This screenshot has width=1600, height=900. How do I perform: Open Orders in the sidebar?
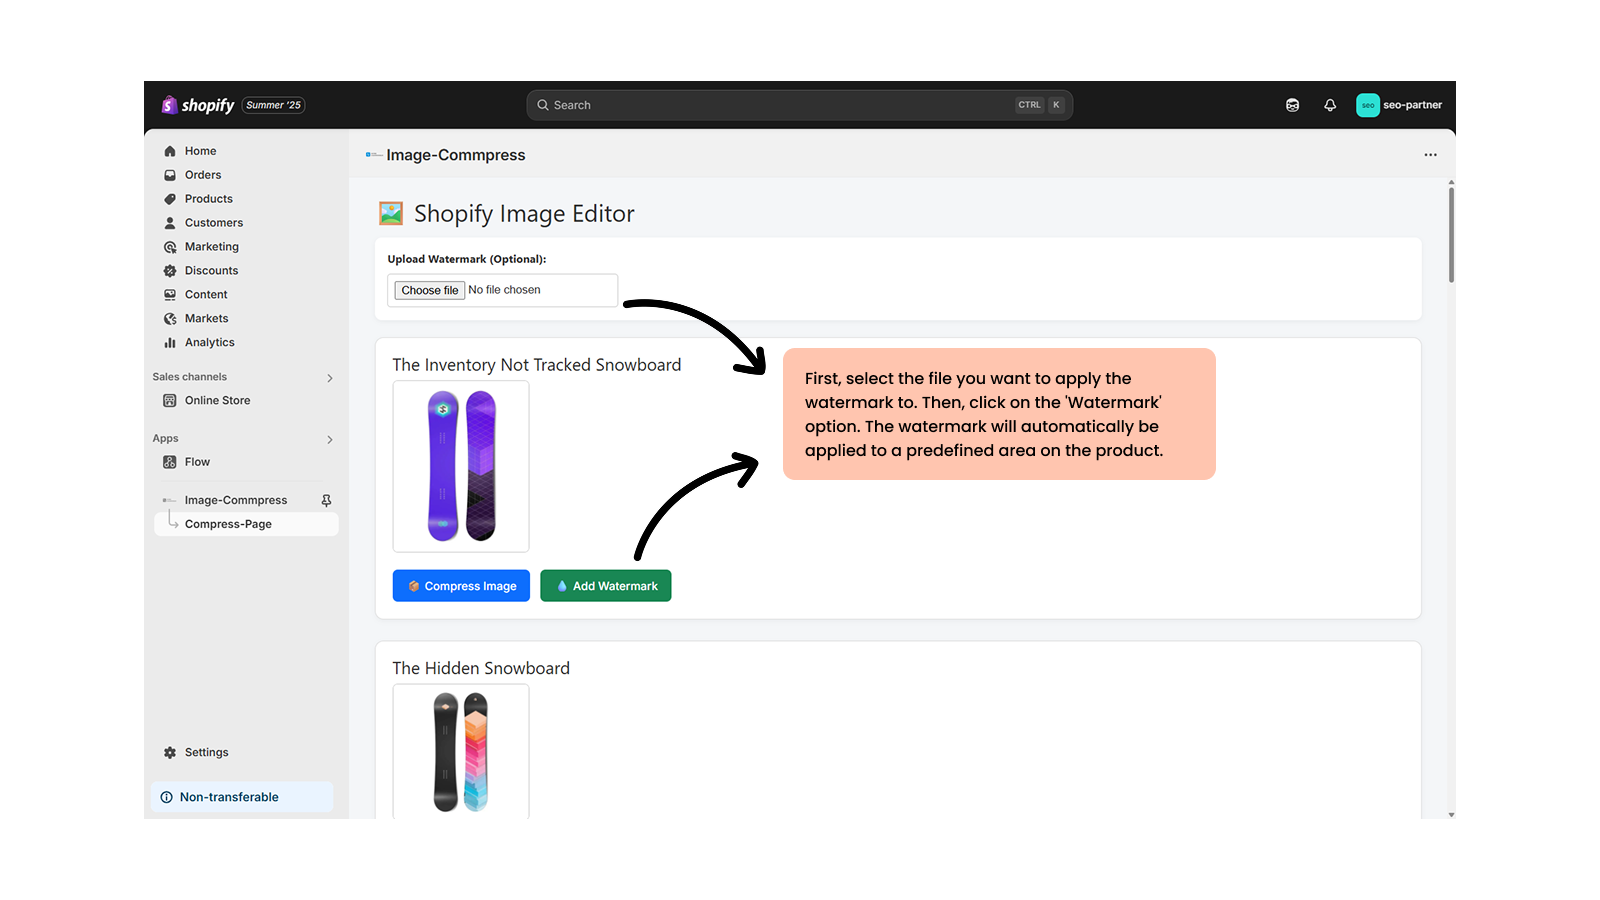pyautogui.click(x=203, y=175)
